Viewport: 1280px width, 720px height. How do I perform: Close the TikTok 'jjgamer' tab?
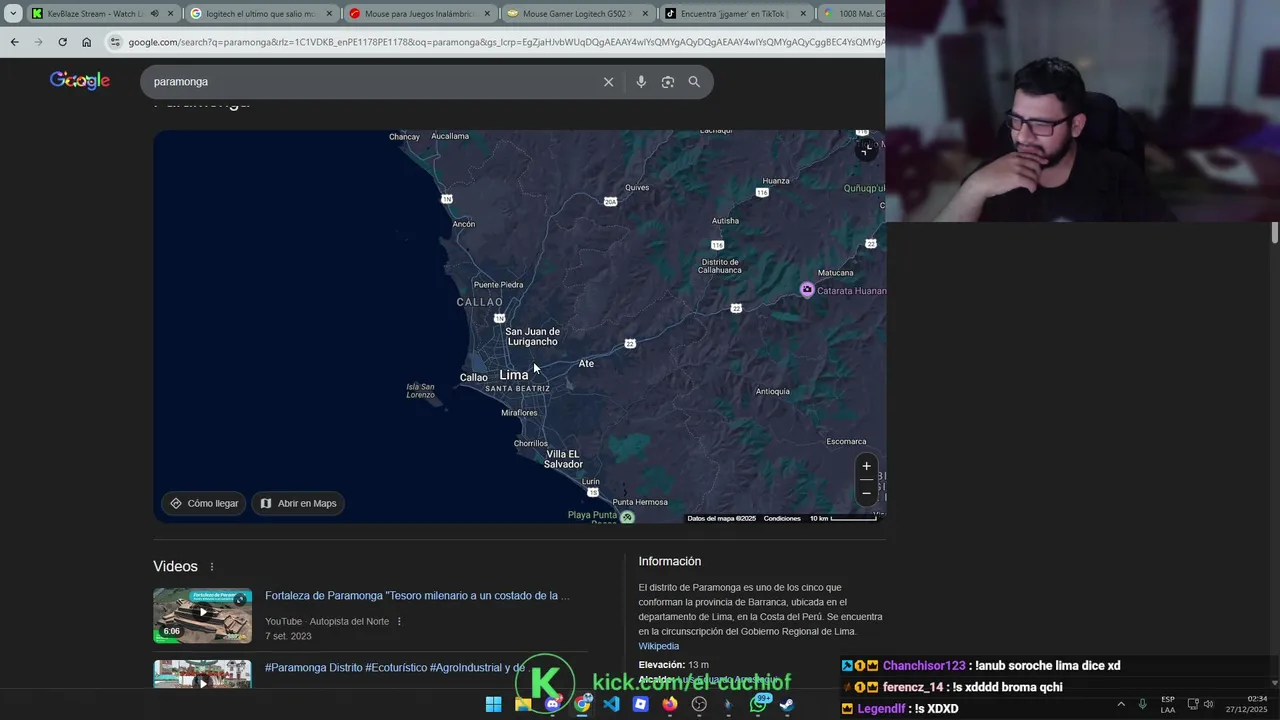803,14
